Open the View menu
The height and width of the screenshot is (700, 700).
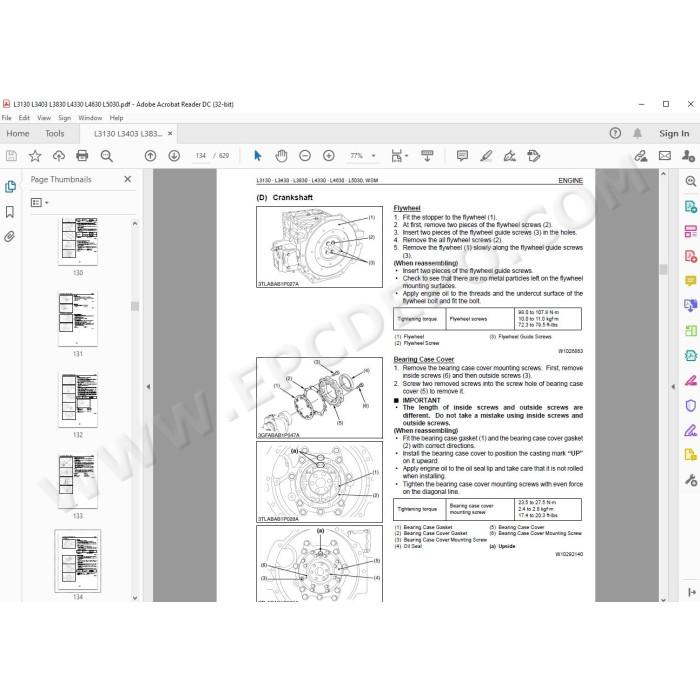click(x=44, y=118)
